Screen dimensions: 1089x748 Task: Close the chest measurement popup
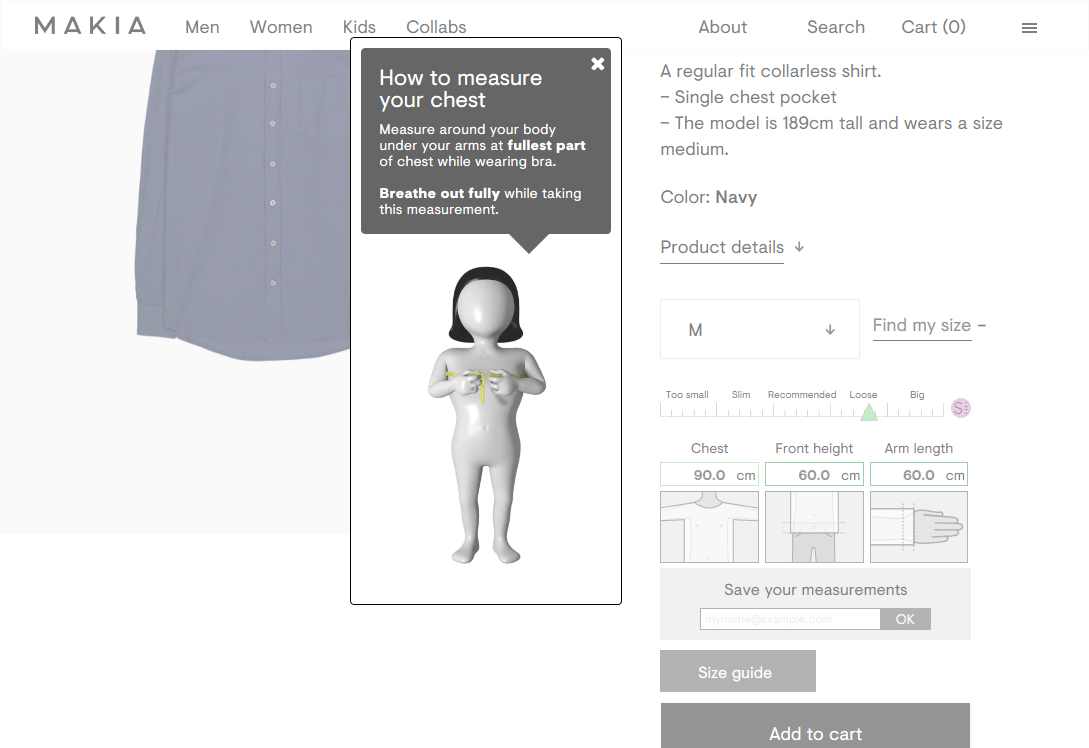[597, 64]
